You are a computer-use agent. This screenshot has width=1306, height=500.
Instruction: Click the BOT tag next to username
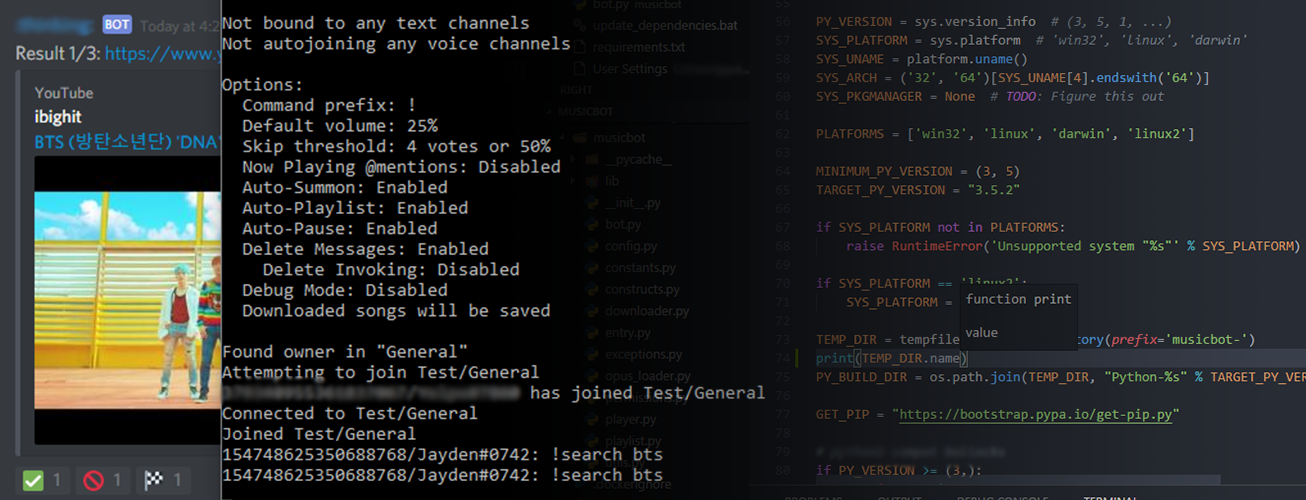(x=117, y=24)
